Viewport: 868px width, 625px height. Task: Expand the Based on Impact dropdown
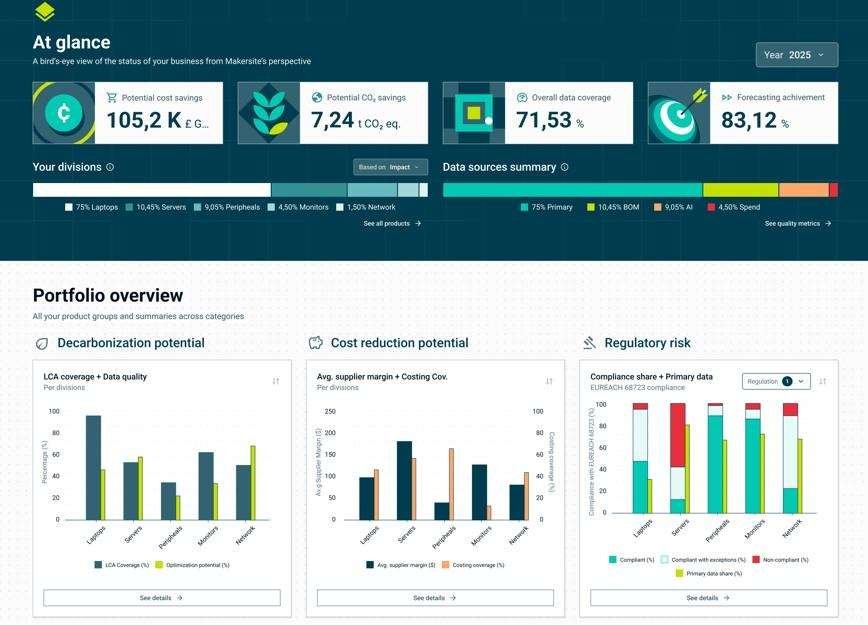390,168
